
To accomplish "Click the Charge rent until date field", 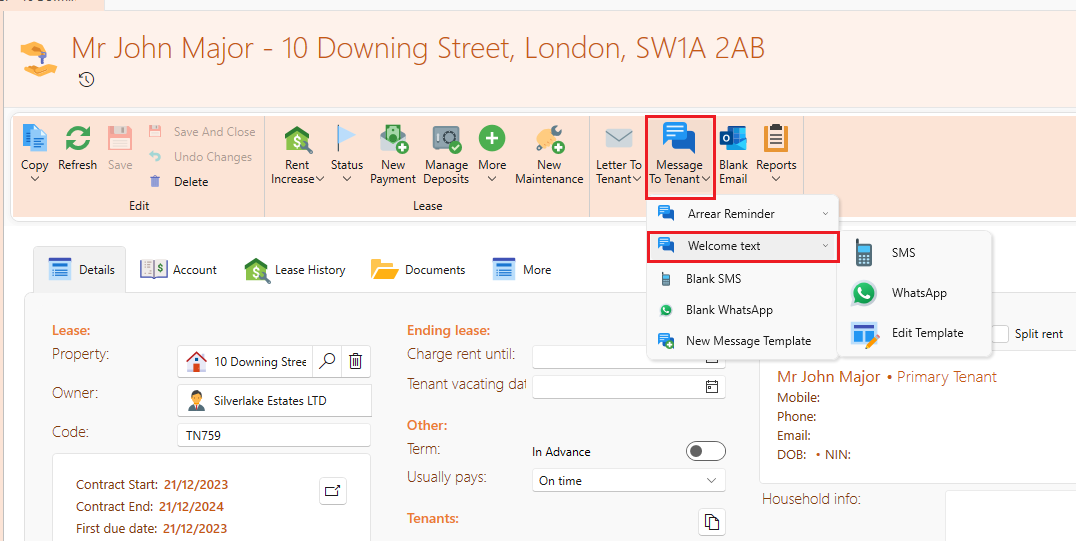I will click(629, 356).
